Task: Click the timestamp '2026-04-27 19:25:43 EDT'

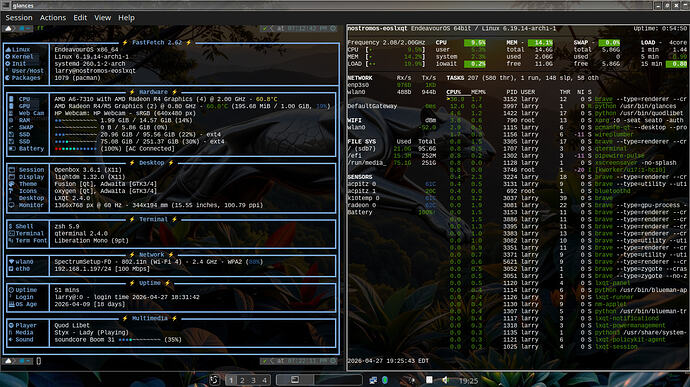Action: 388,361
